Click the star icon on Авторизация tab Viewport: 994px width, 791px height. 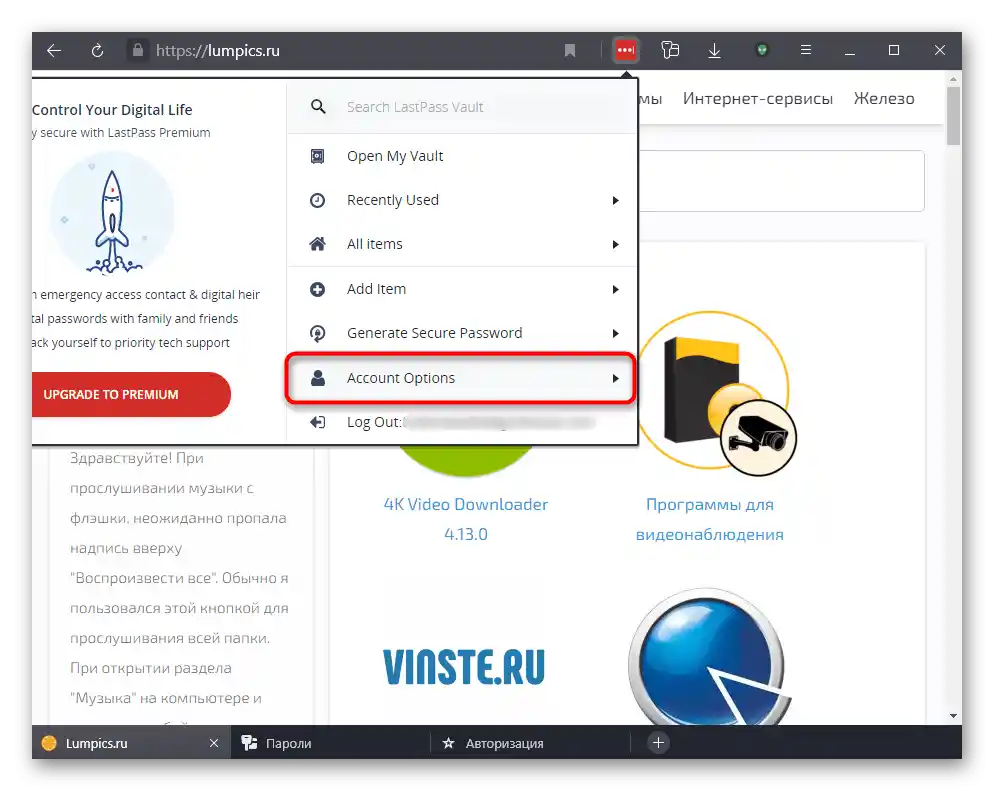point(448,743)
